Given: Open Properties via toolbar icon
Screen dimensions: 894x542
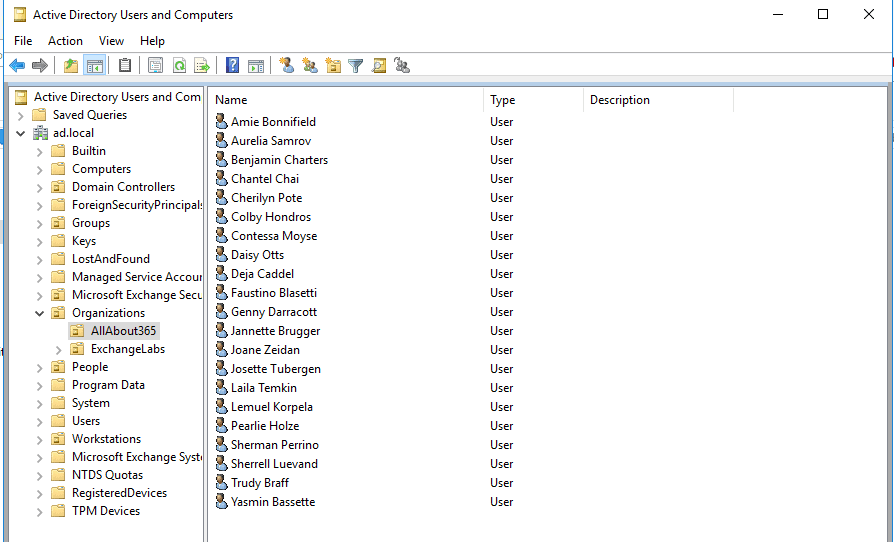Looking at the screenshot, I should [x=156, y=66].
